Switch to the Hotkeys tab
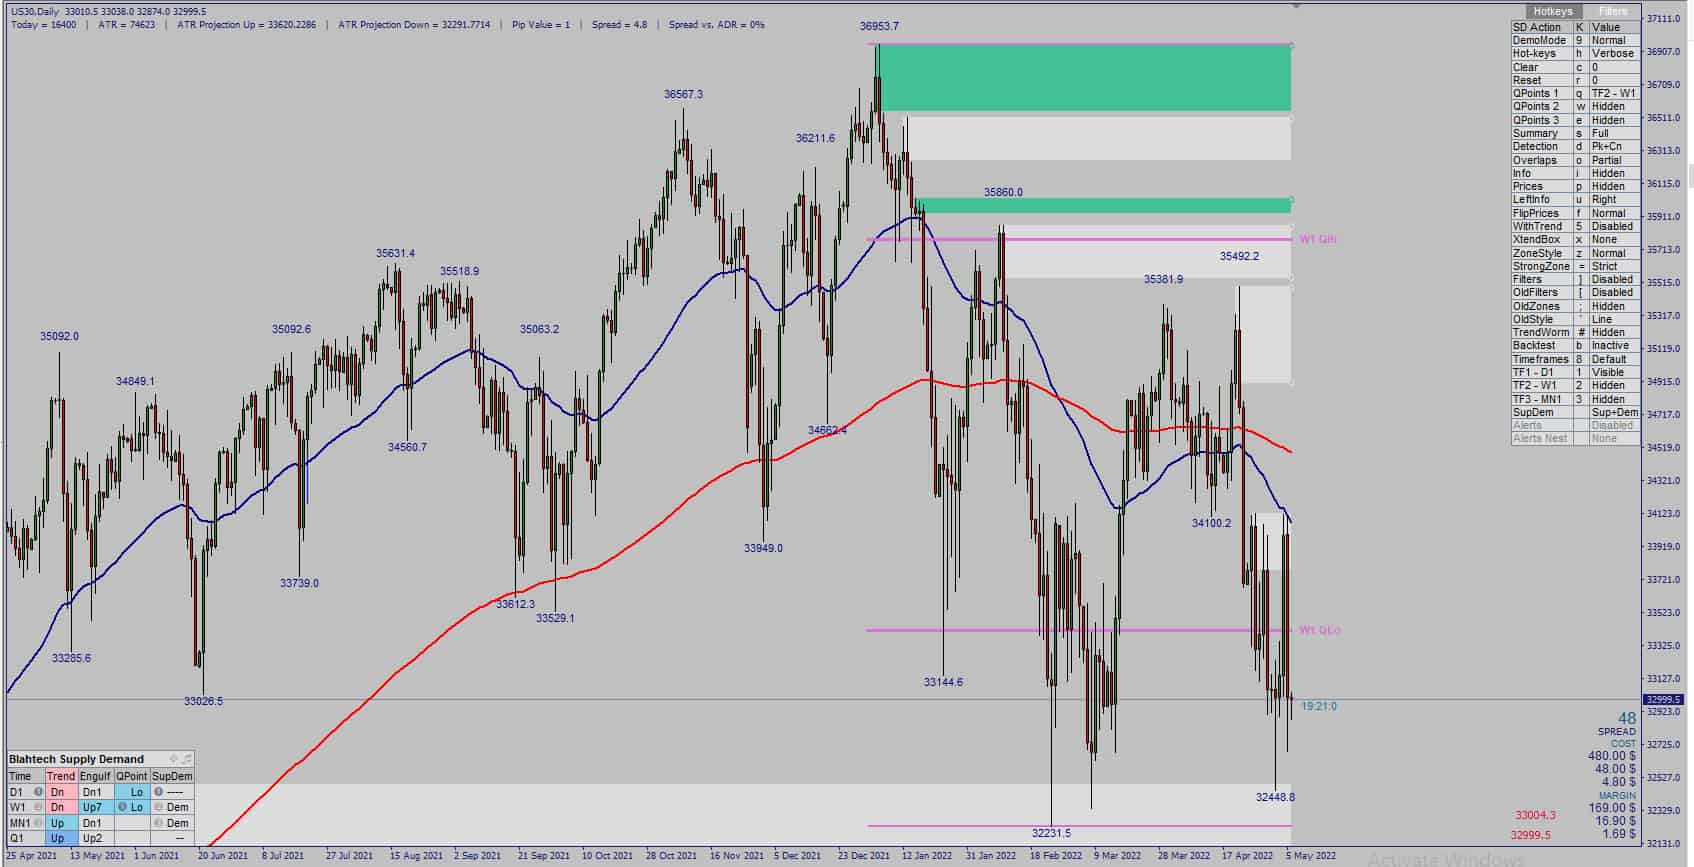 click(1553, 12)
